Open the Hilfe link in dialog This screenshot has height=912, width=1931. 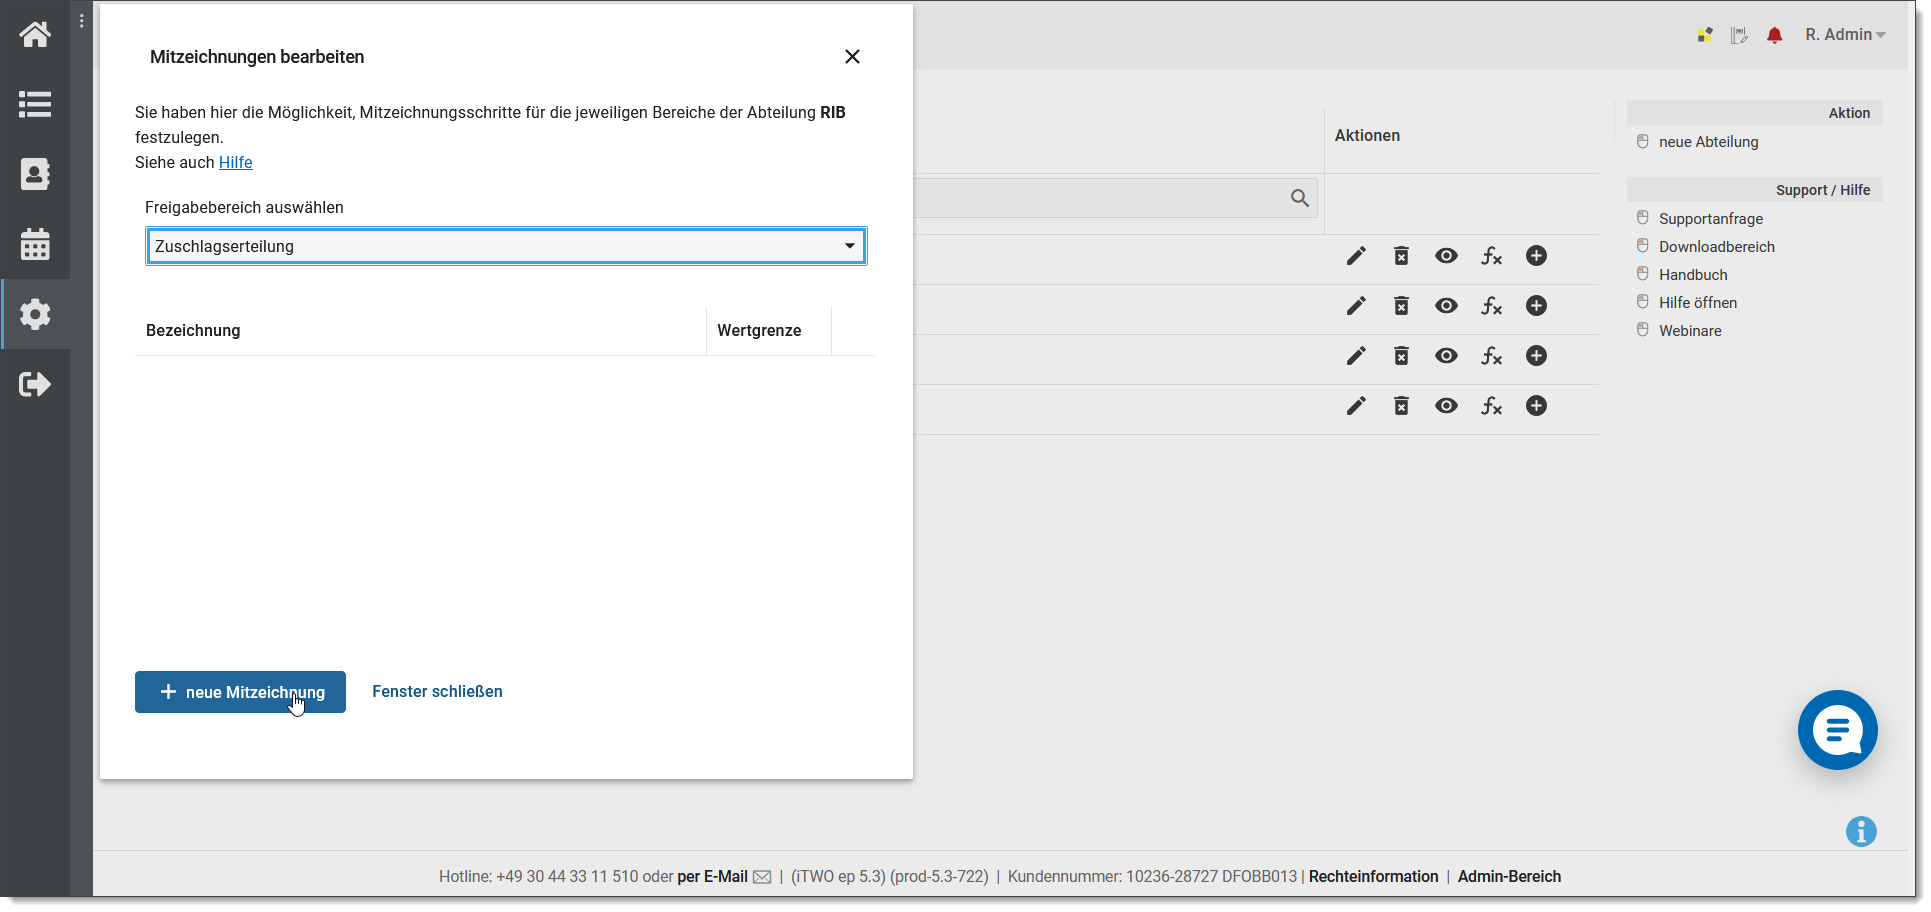pyautogui.click(x=236, y=162)
